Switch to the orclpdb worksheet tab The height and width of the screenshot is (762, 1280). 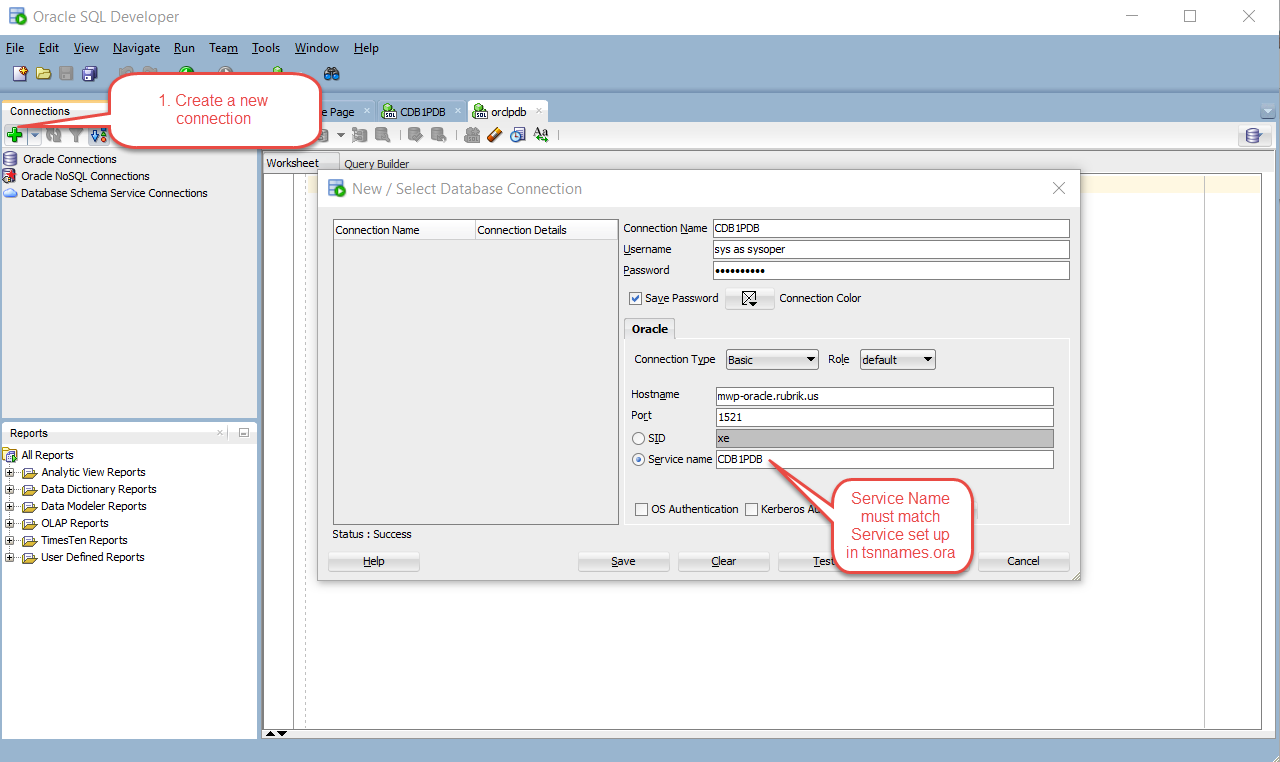point(508,111)
